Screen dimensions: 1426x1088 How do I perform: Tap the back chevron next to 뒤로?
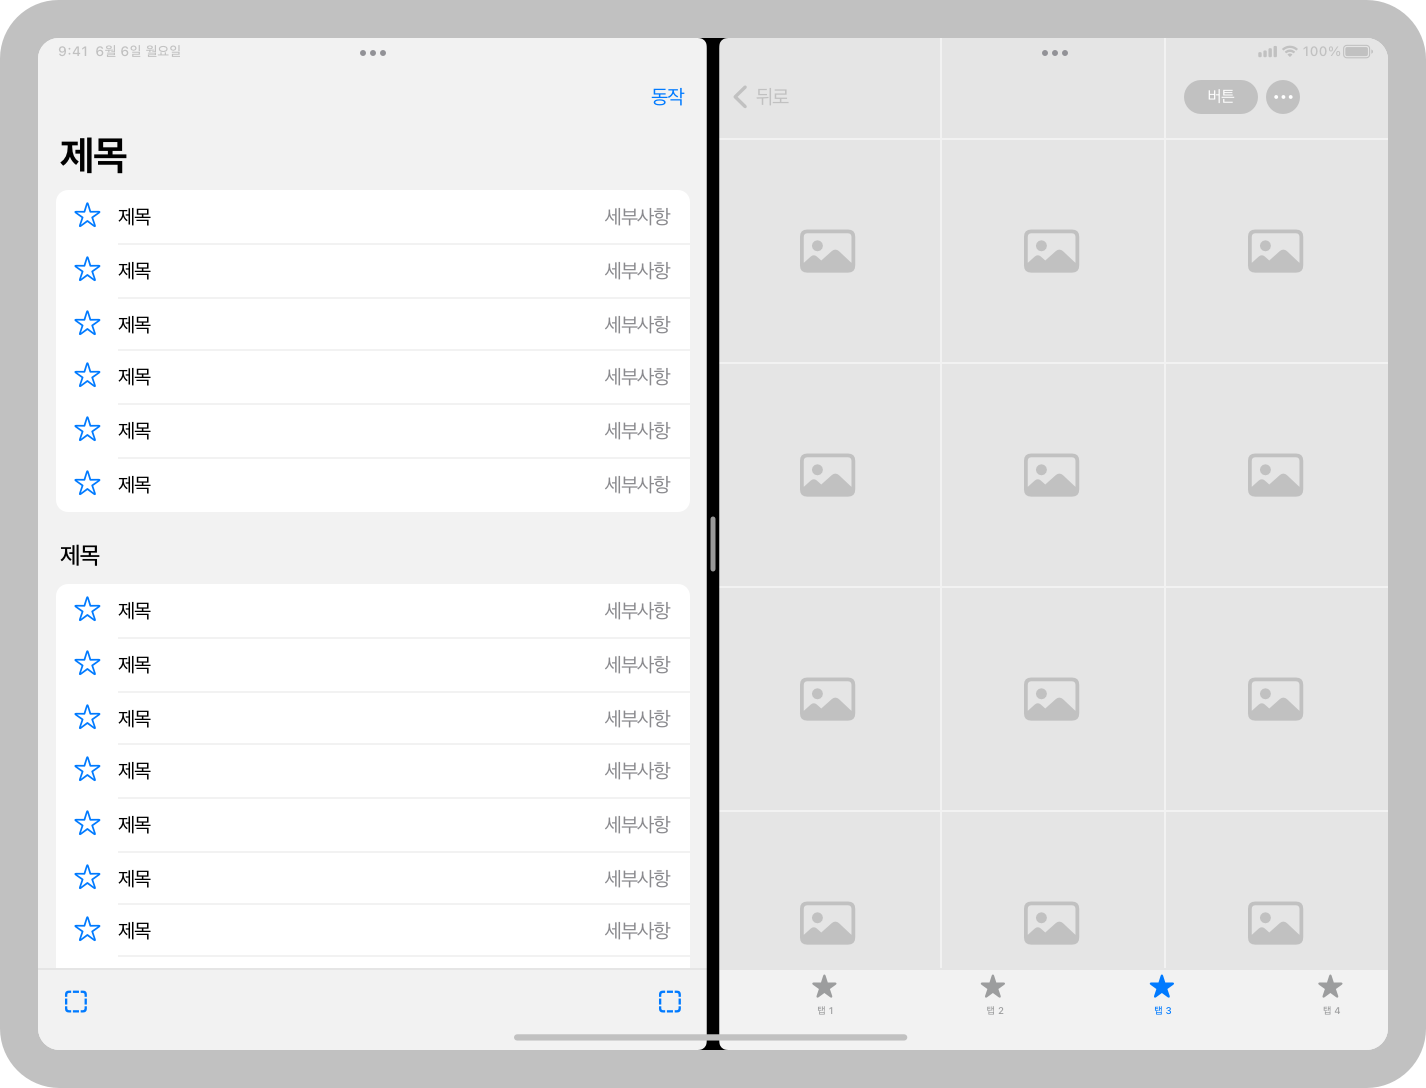click(x=740, y=97)
